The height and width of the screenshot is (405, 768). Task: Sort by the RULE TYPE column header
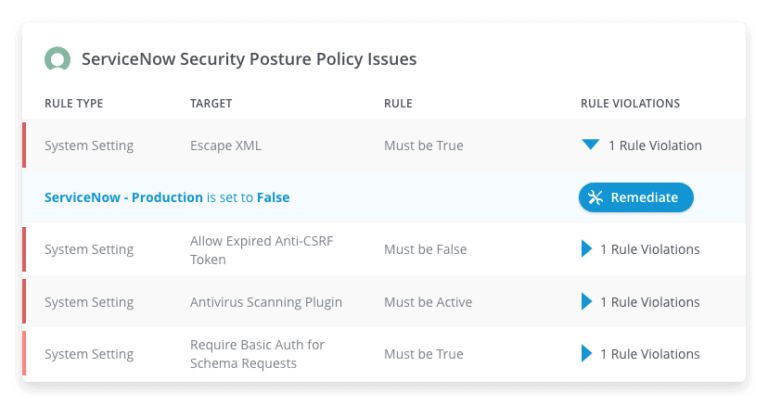coord(73,103)
